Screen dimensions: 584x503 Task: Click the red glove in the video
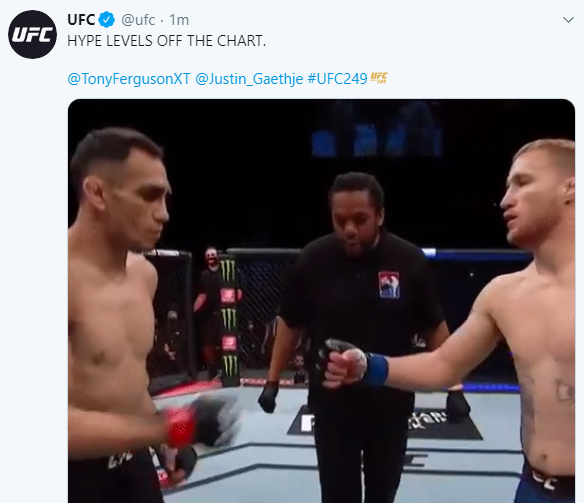[181, 427]
